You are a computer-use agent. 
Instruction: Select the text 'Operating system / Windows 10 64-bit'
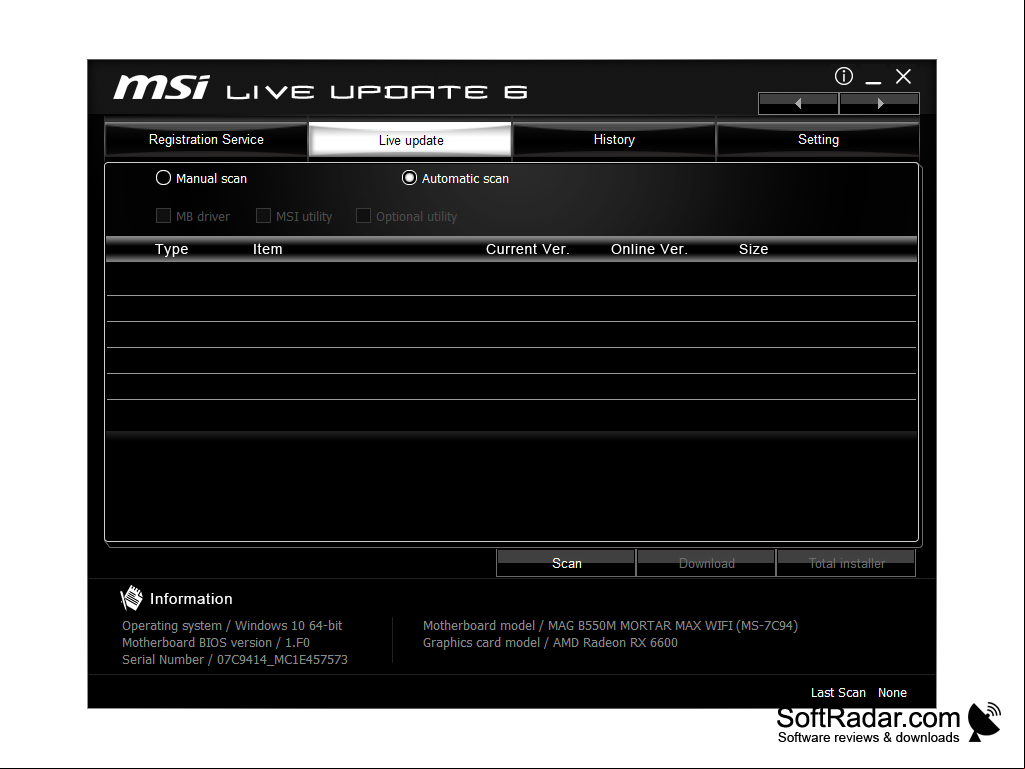pyautogui.click(x=232, y=626)
